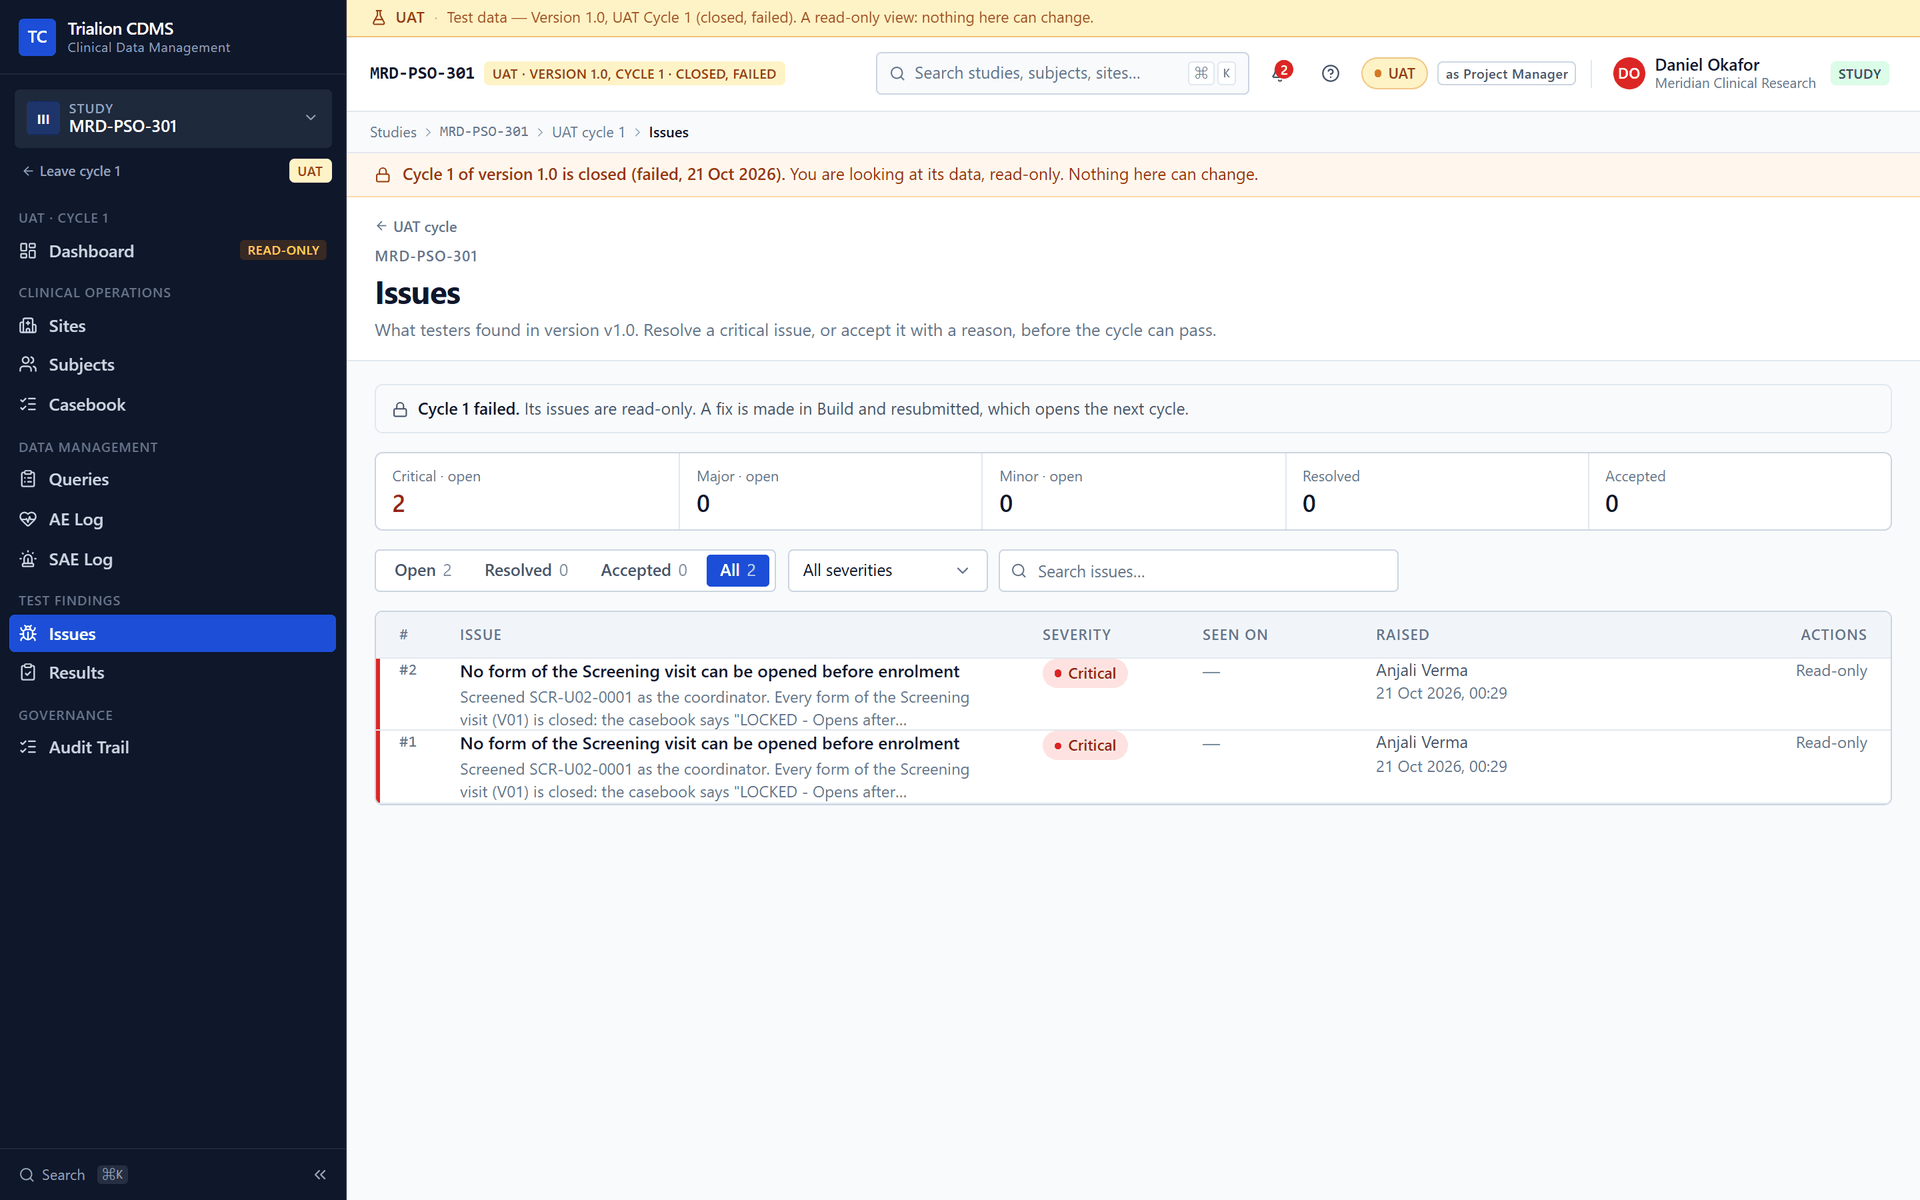This screenshot has width=1920, height=1200.
Task: Click Leave cycle 1 link
Action: (x=71, y=171)
